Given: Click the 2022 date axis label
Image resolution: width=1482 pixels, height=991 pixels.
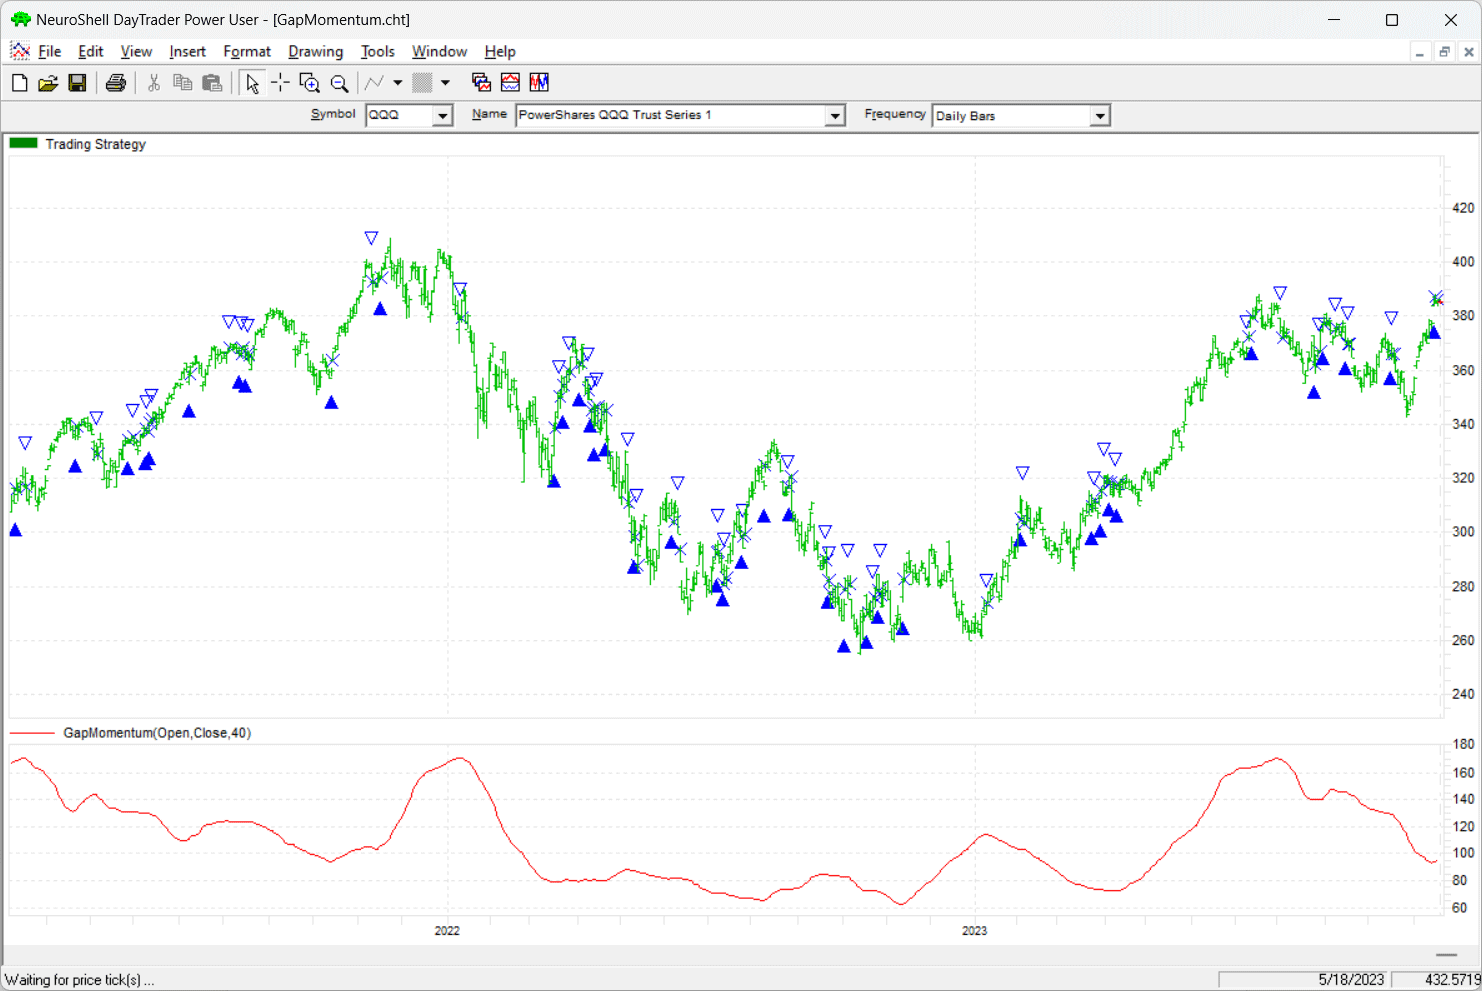Looking at the screenshot, I should (x=447, y=931).
